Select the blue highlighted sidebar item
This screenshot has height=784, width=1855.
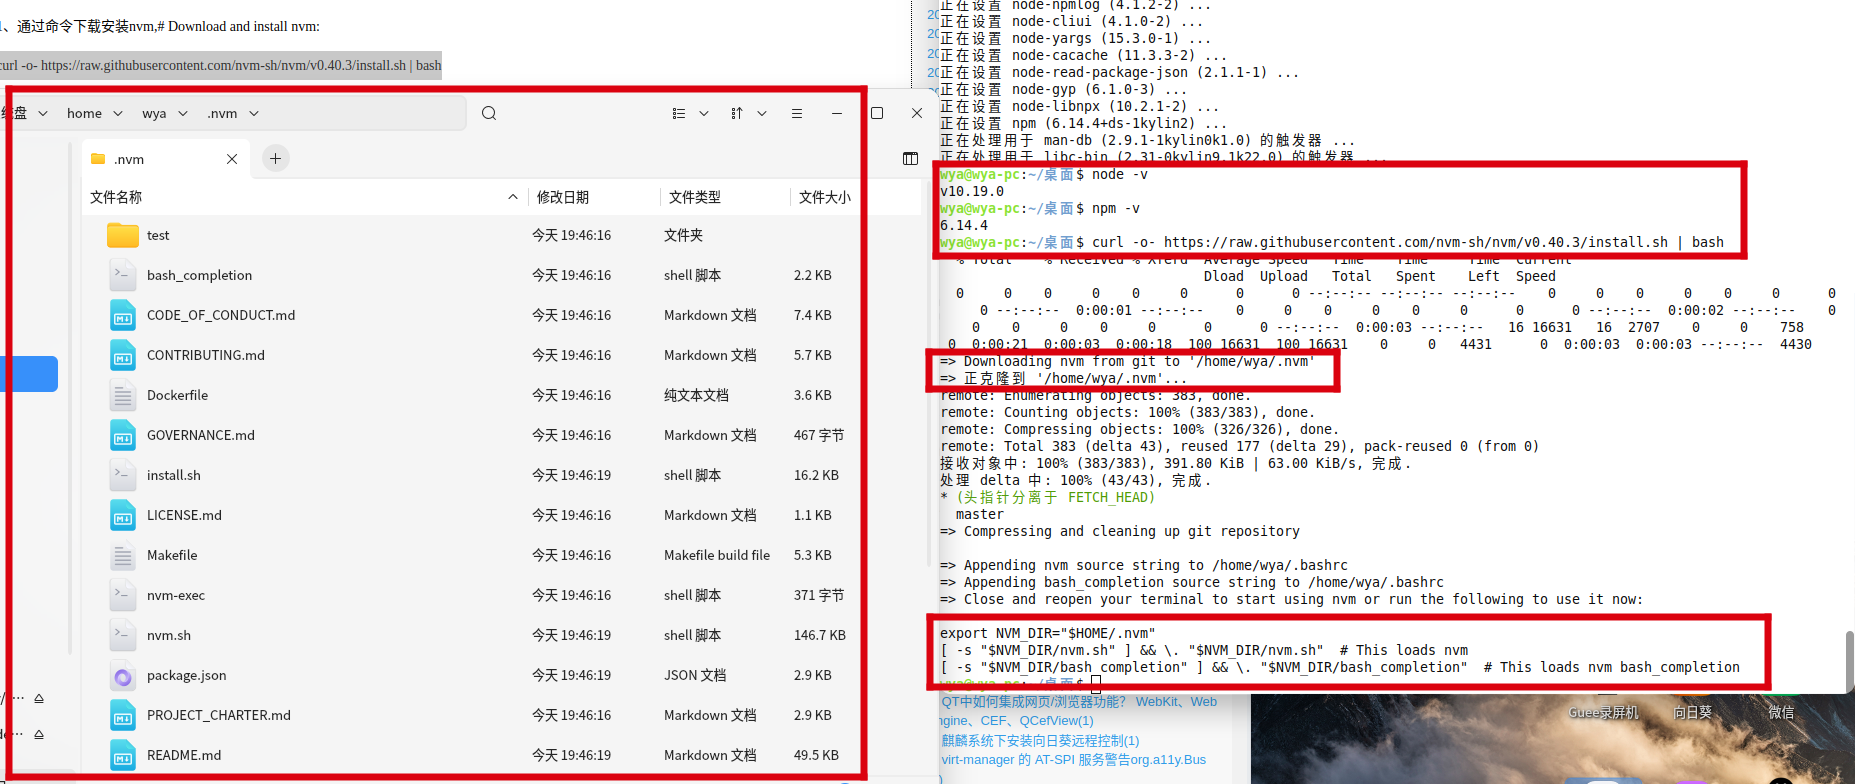click(x=29, y=374)
